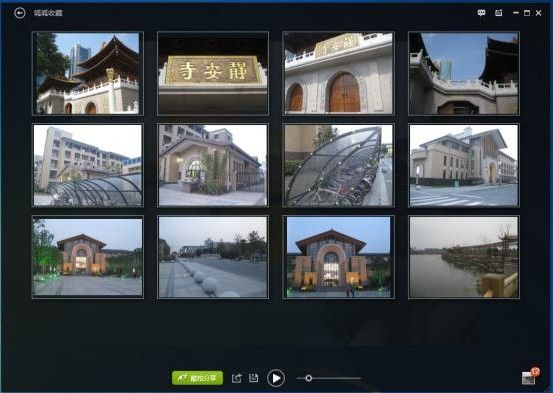Open the tall building behind glass canopy photo
Screen dimensions: 553x393
88,165
